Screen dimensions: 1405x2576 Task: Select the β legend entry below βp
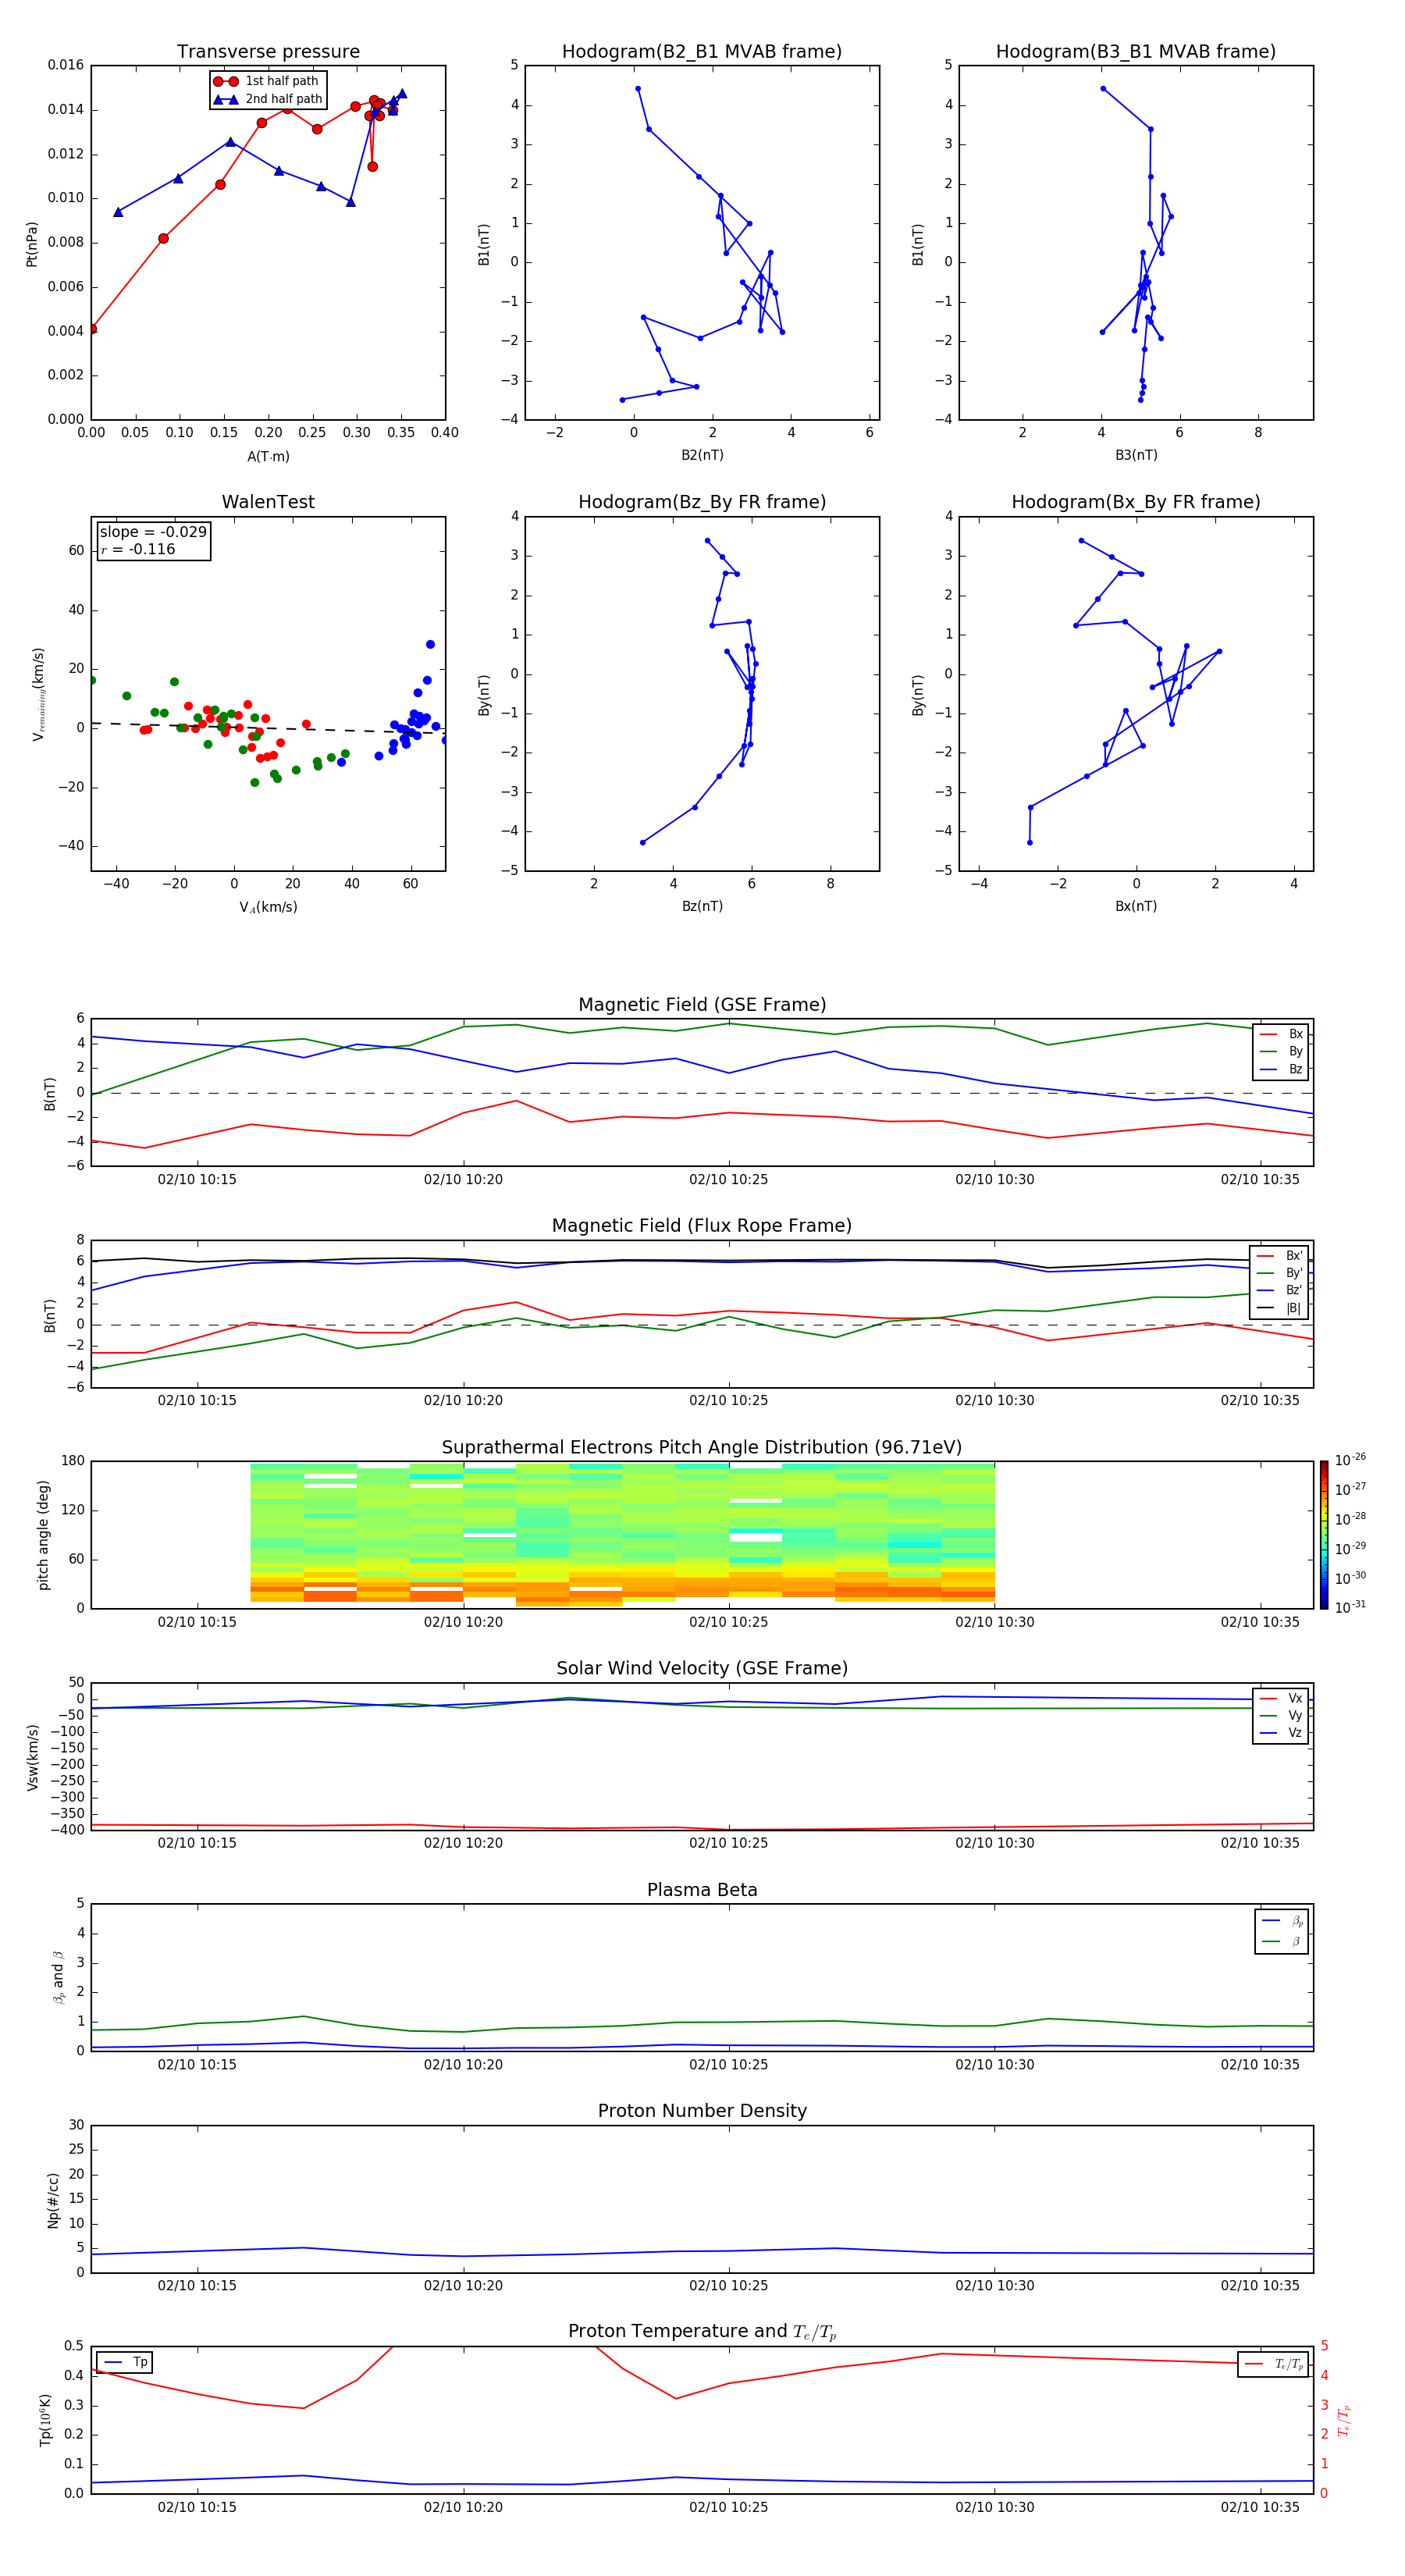click(1282, 1941)
